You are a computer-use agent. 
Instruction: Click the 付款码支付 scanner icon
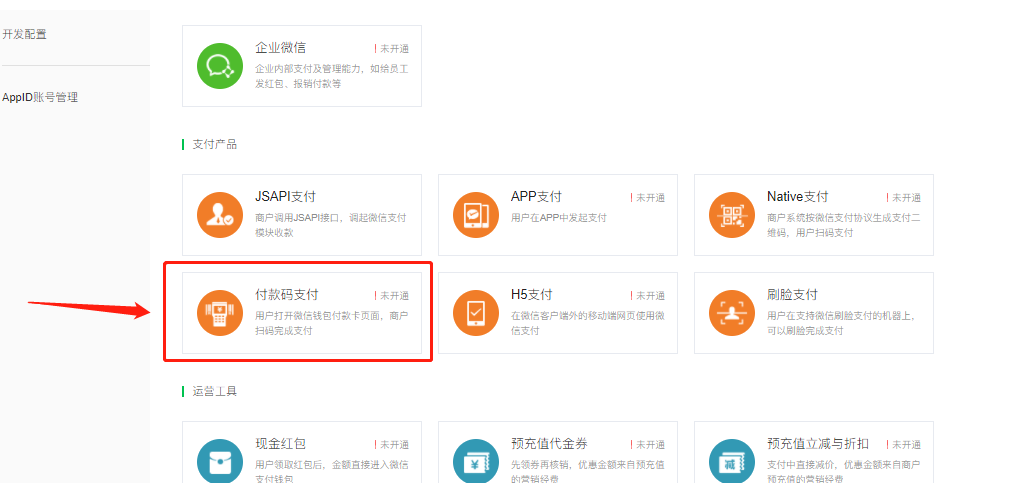coord(220,313)
